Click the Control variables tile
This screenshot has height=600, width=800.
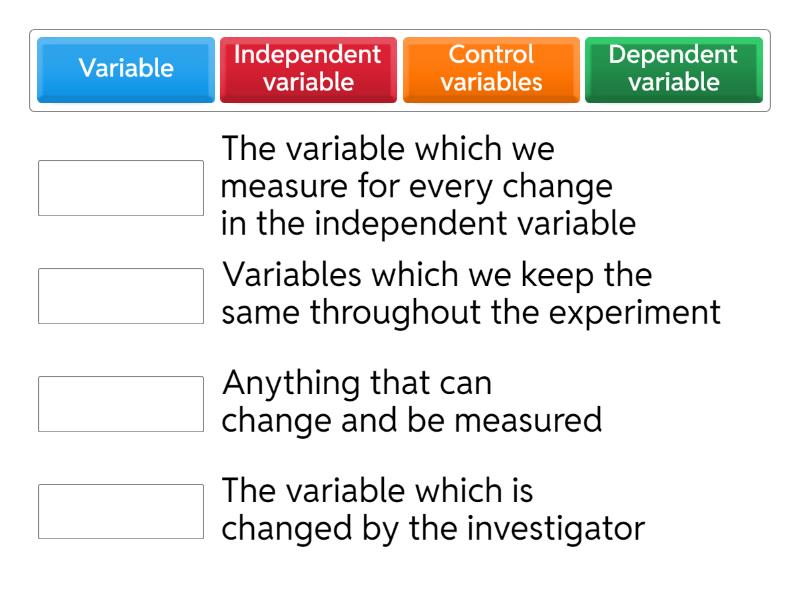point(491,69)
